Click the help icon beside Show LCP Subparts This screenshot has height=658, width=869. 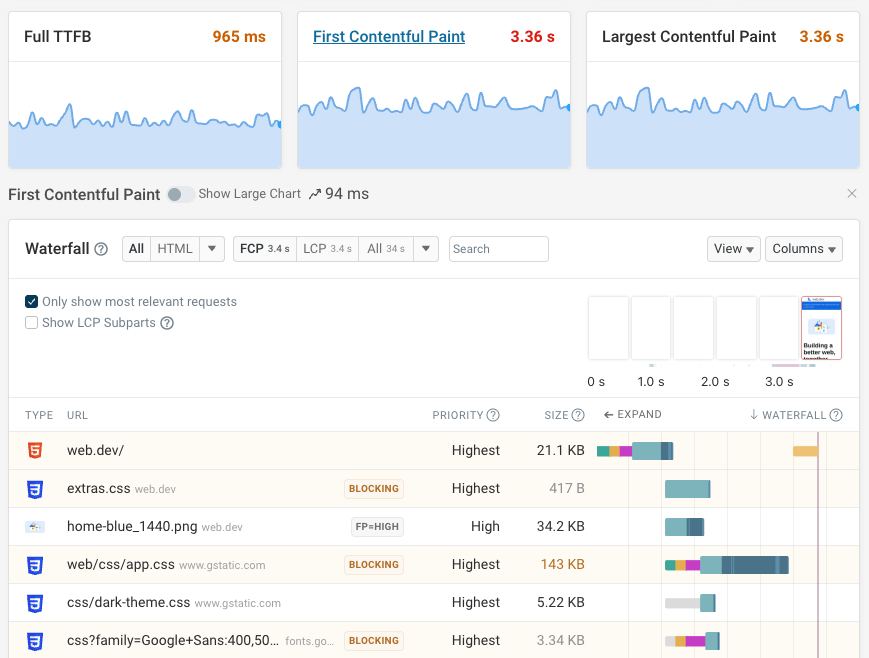pos(167,323)
